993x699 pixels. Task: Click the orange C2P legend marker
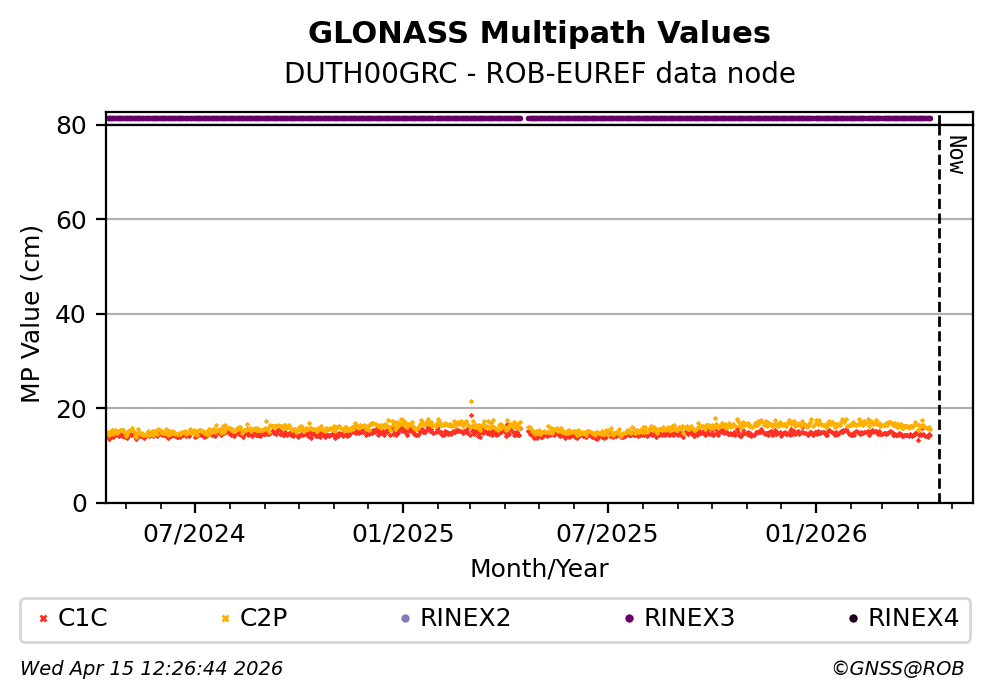(225, 619)
